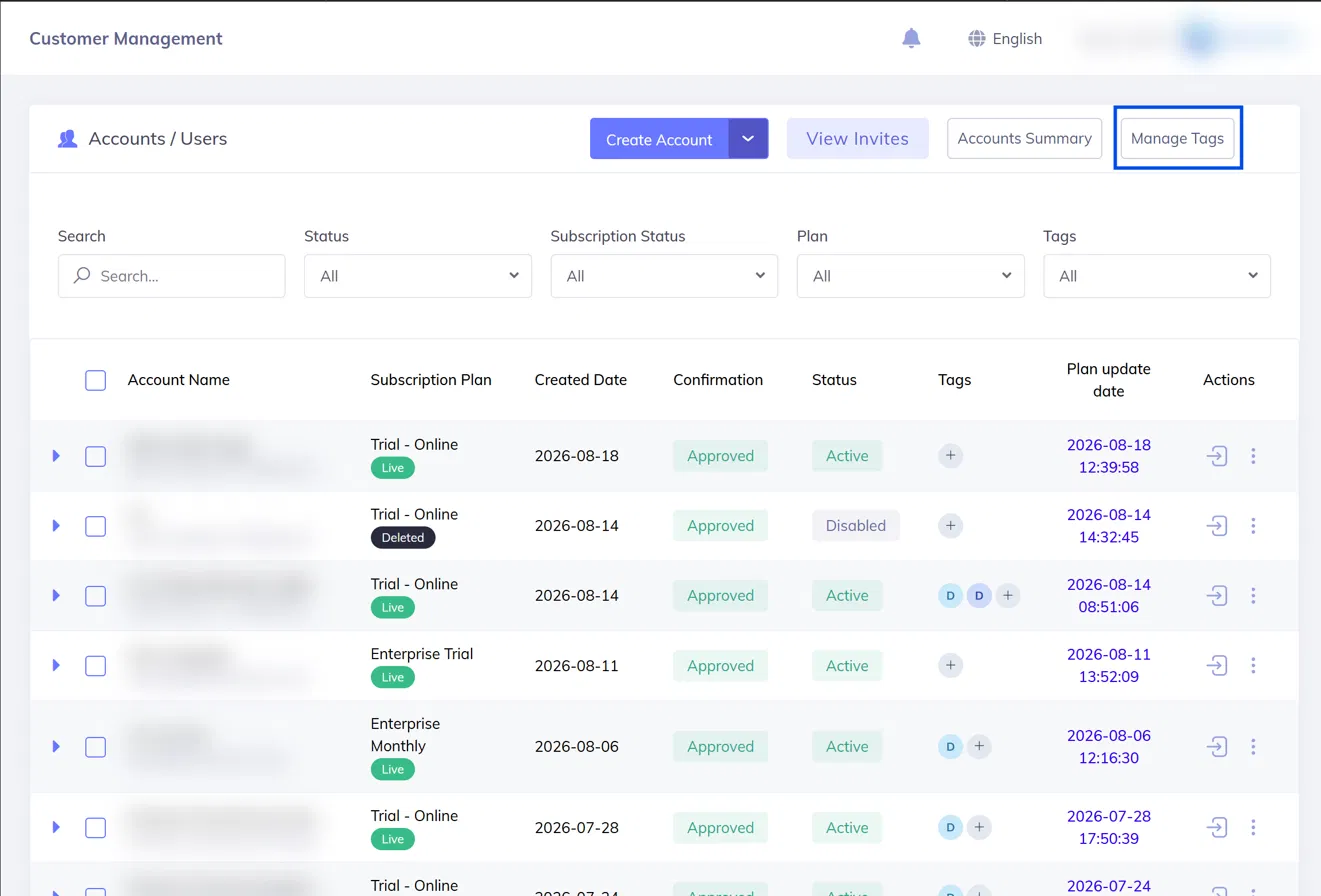Sort by Created Date column header
Screen dimensions: 1321x896
(581, 380)
